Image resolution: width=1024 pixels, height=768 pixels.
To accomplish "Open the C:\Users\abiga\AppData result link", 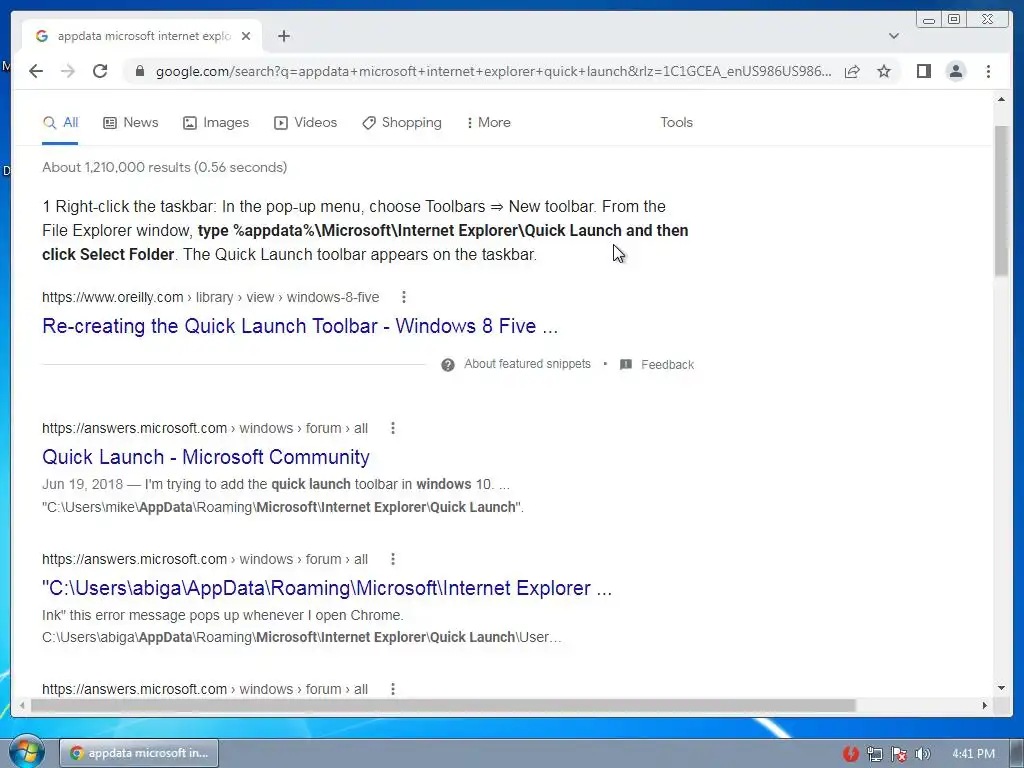I will (x=327, y=588).
